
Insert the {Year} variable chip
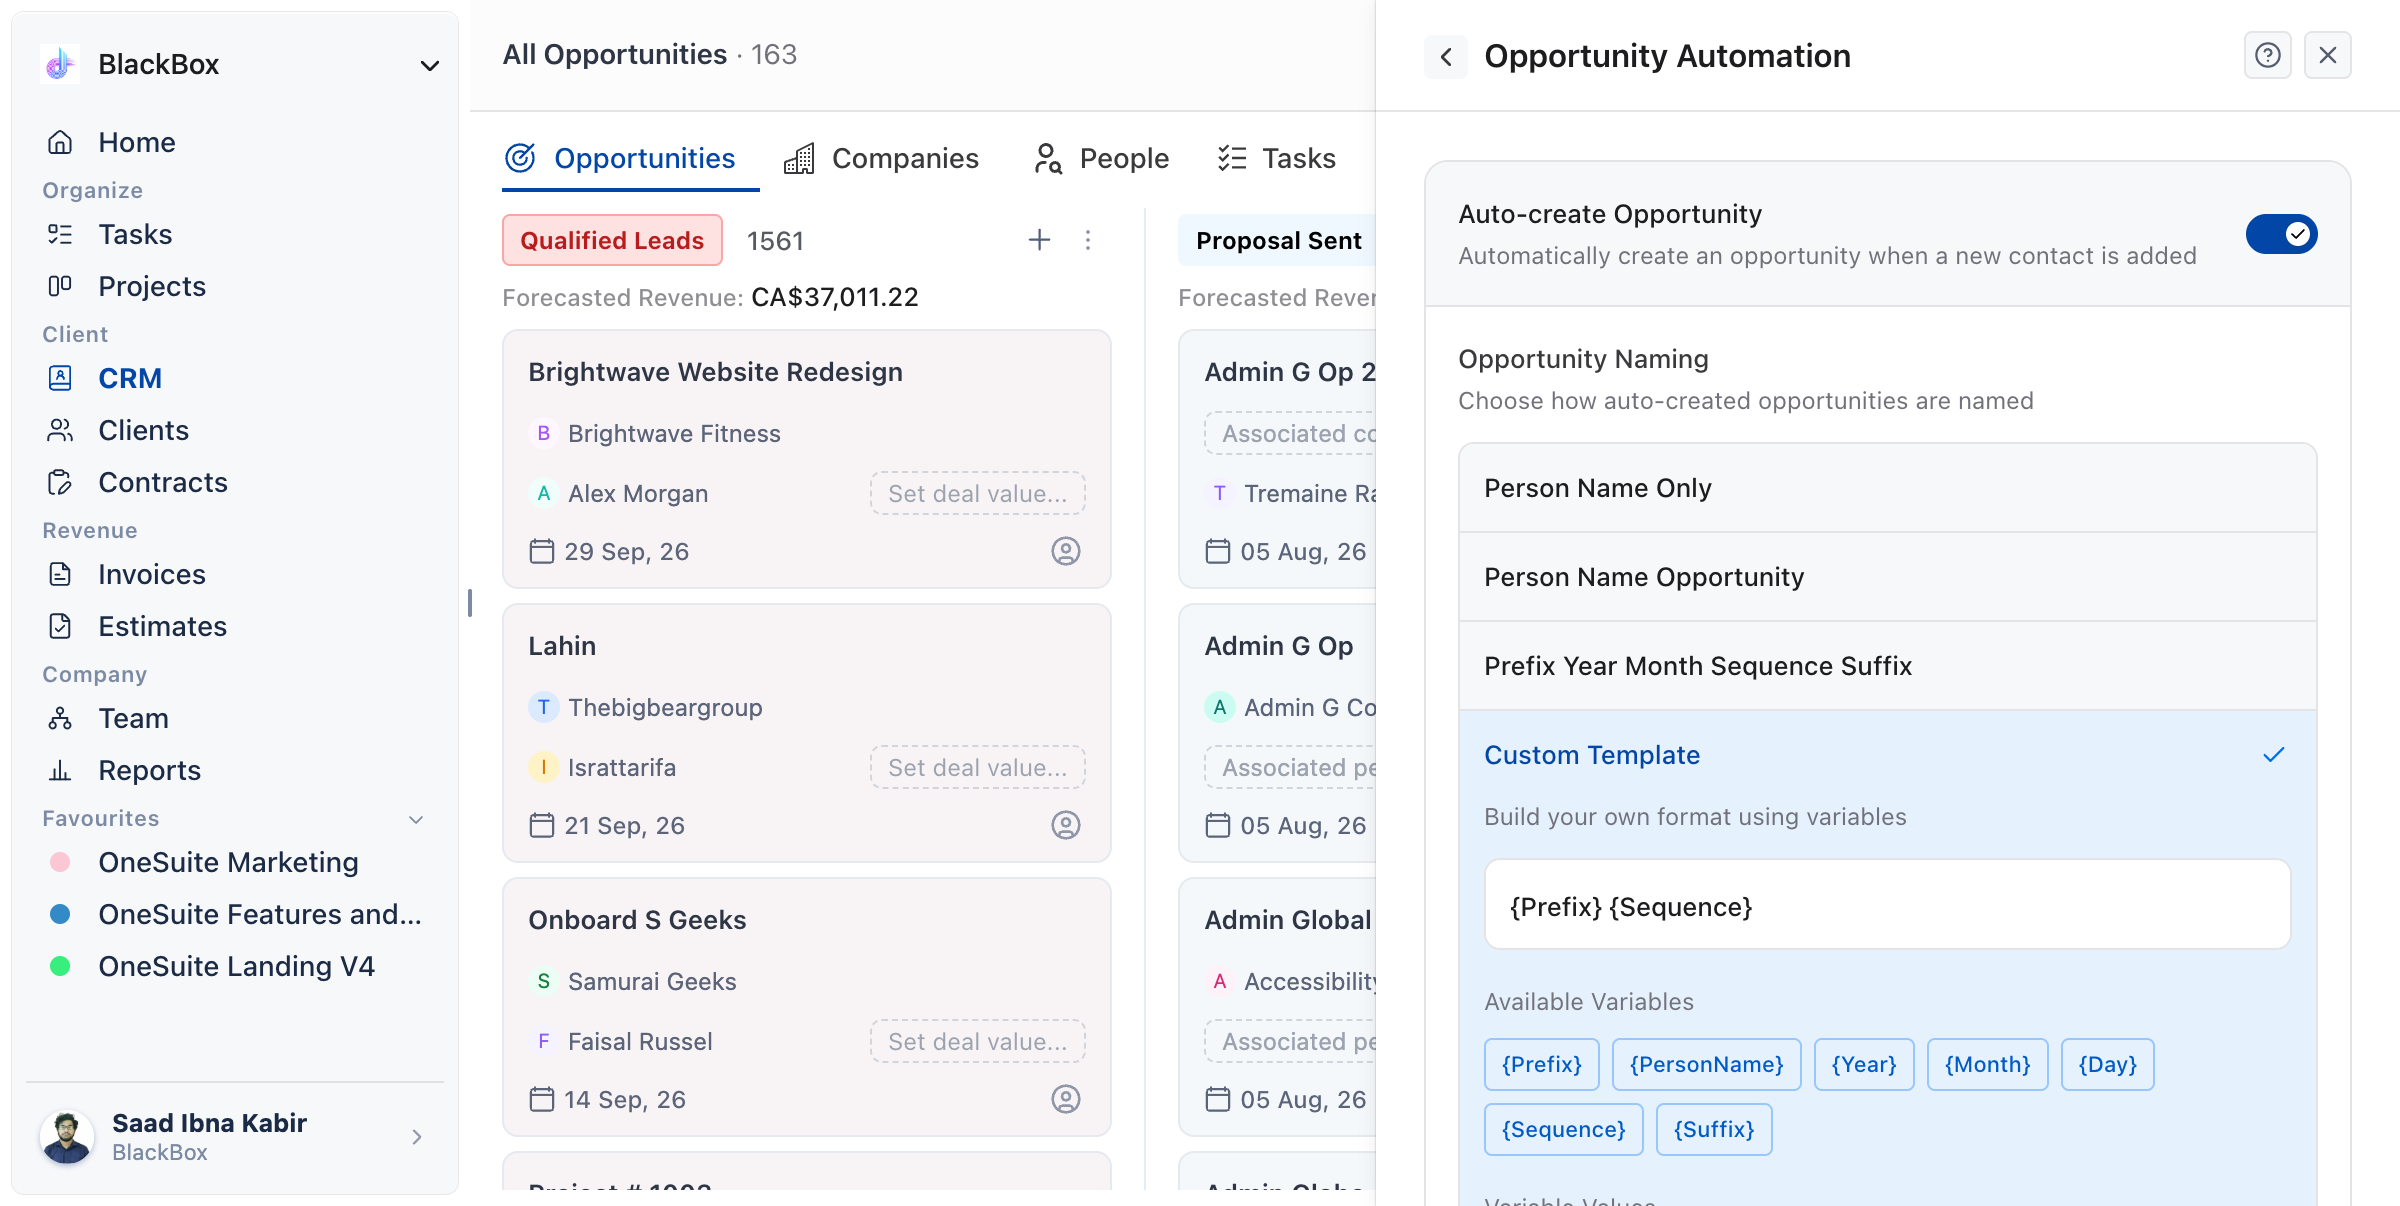coord(1864,1065)
